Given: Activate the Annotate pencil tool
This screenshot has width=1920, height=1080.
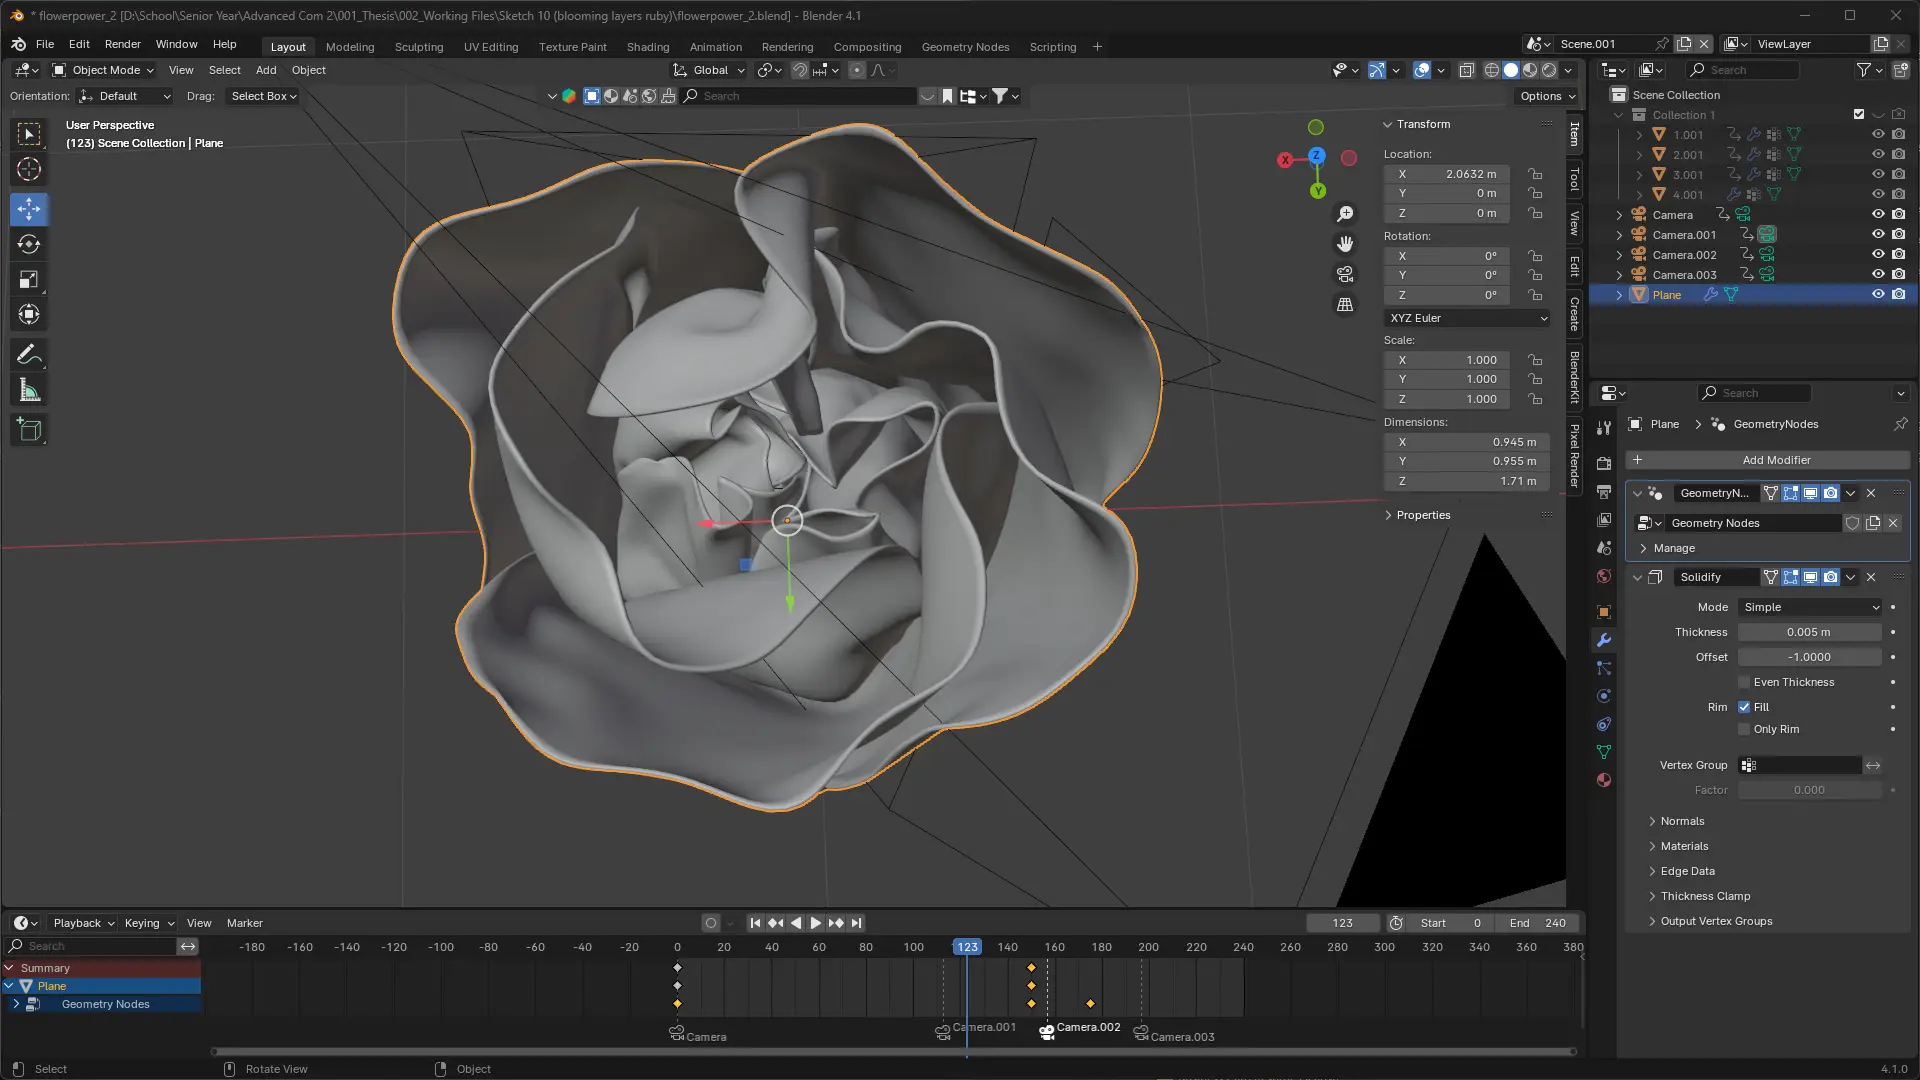Looking at the screenshot, I should (x=29, y=355).
